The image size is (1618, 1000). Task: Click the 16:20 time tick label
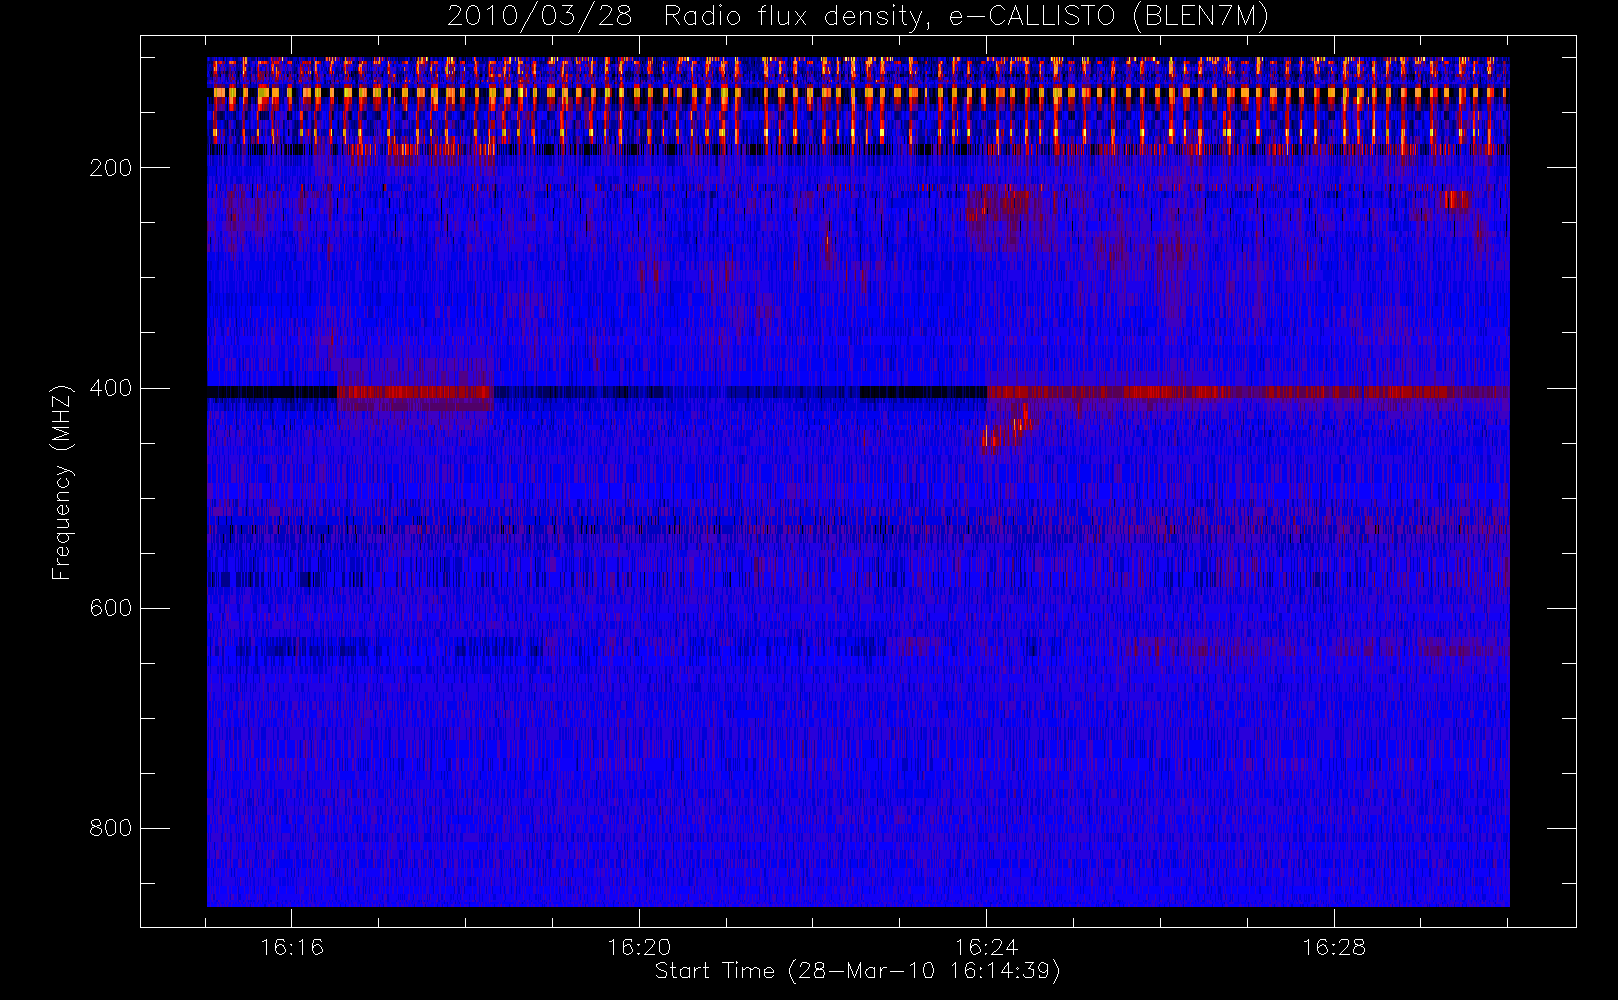click(639, 947)
